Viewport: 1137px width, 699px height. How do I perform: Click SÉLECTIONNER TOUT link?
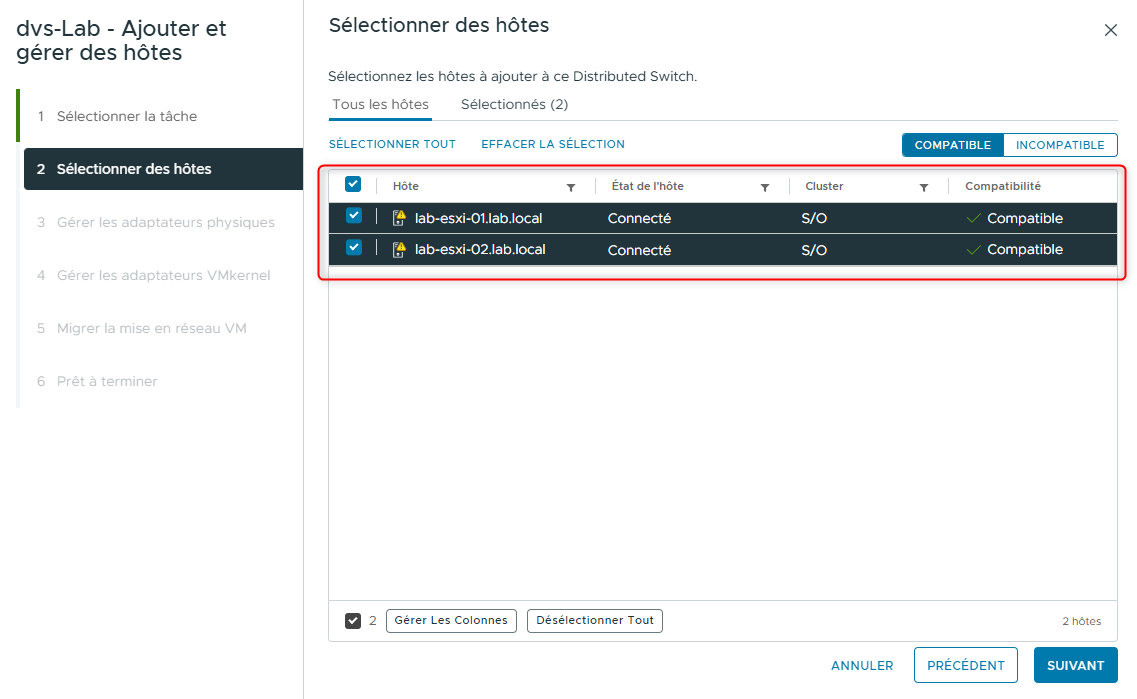coord(392,144)
